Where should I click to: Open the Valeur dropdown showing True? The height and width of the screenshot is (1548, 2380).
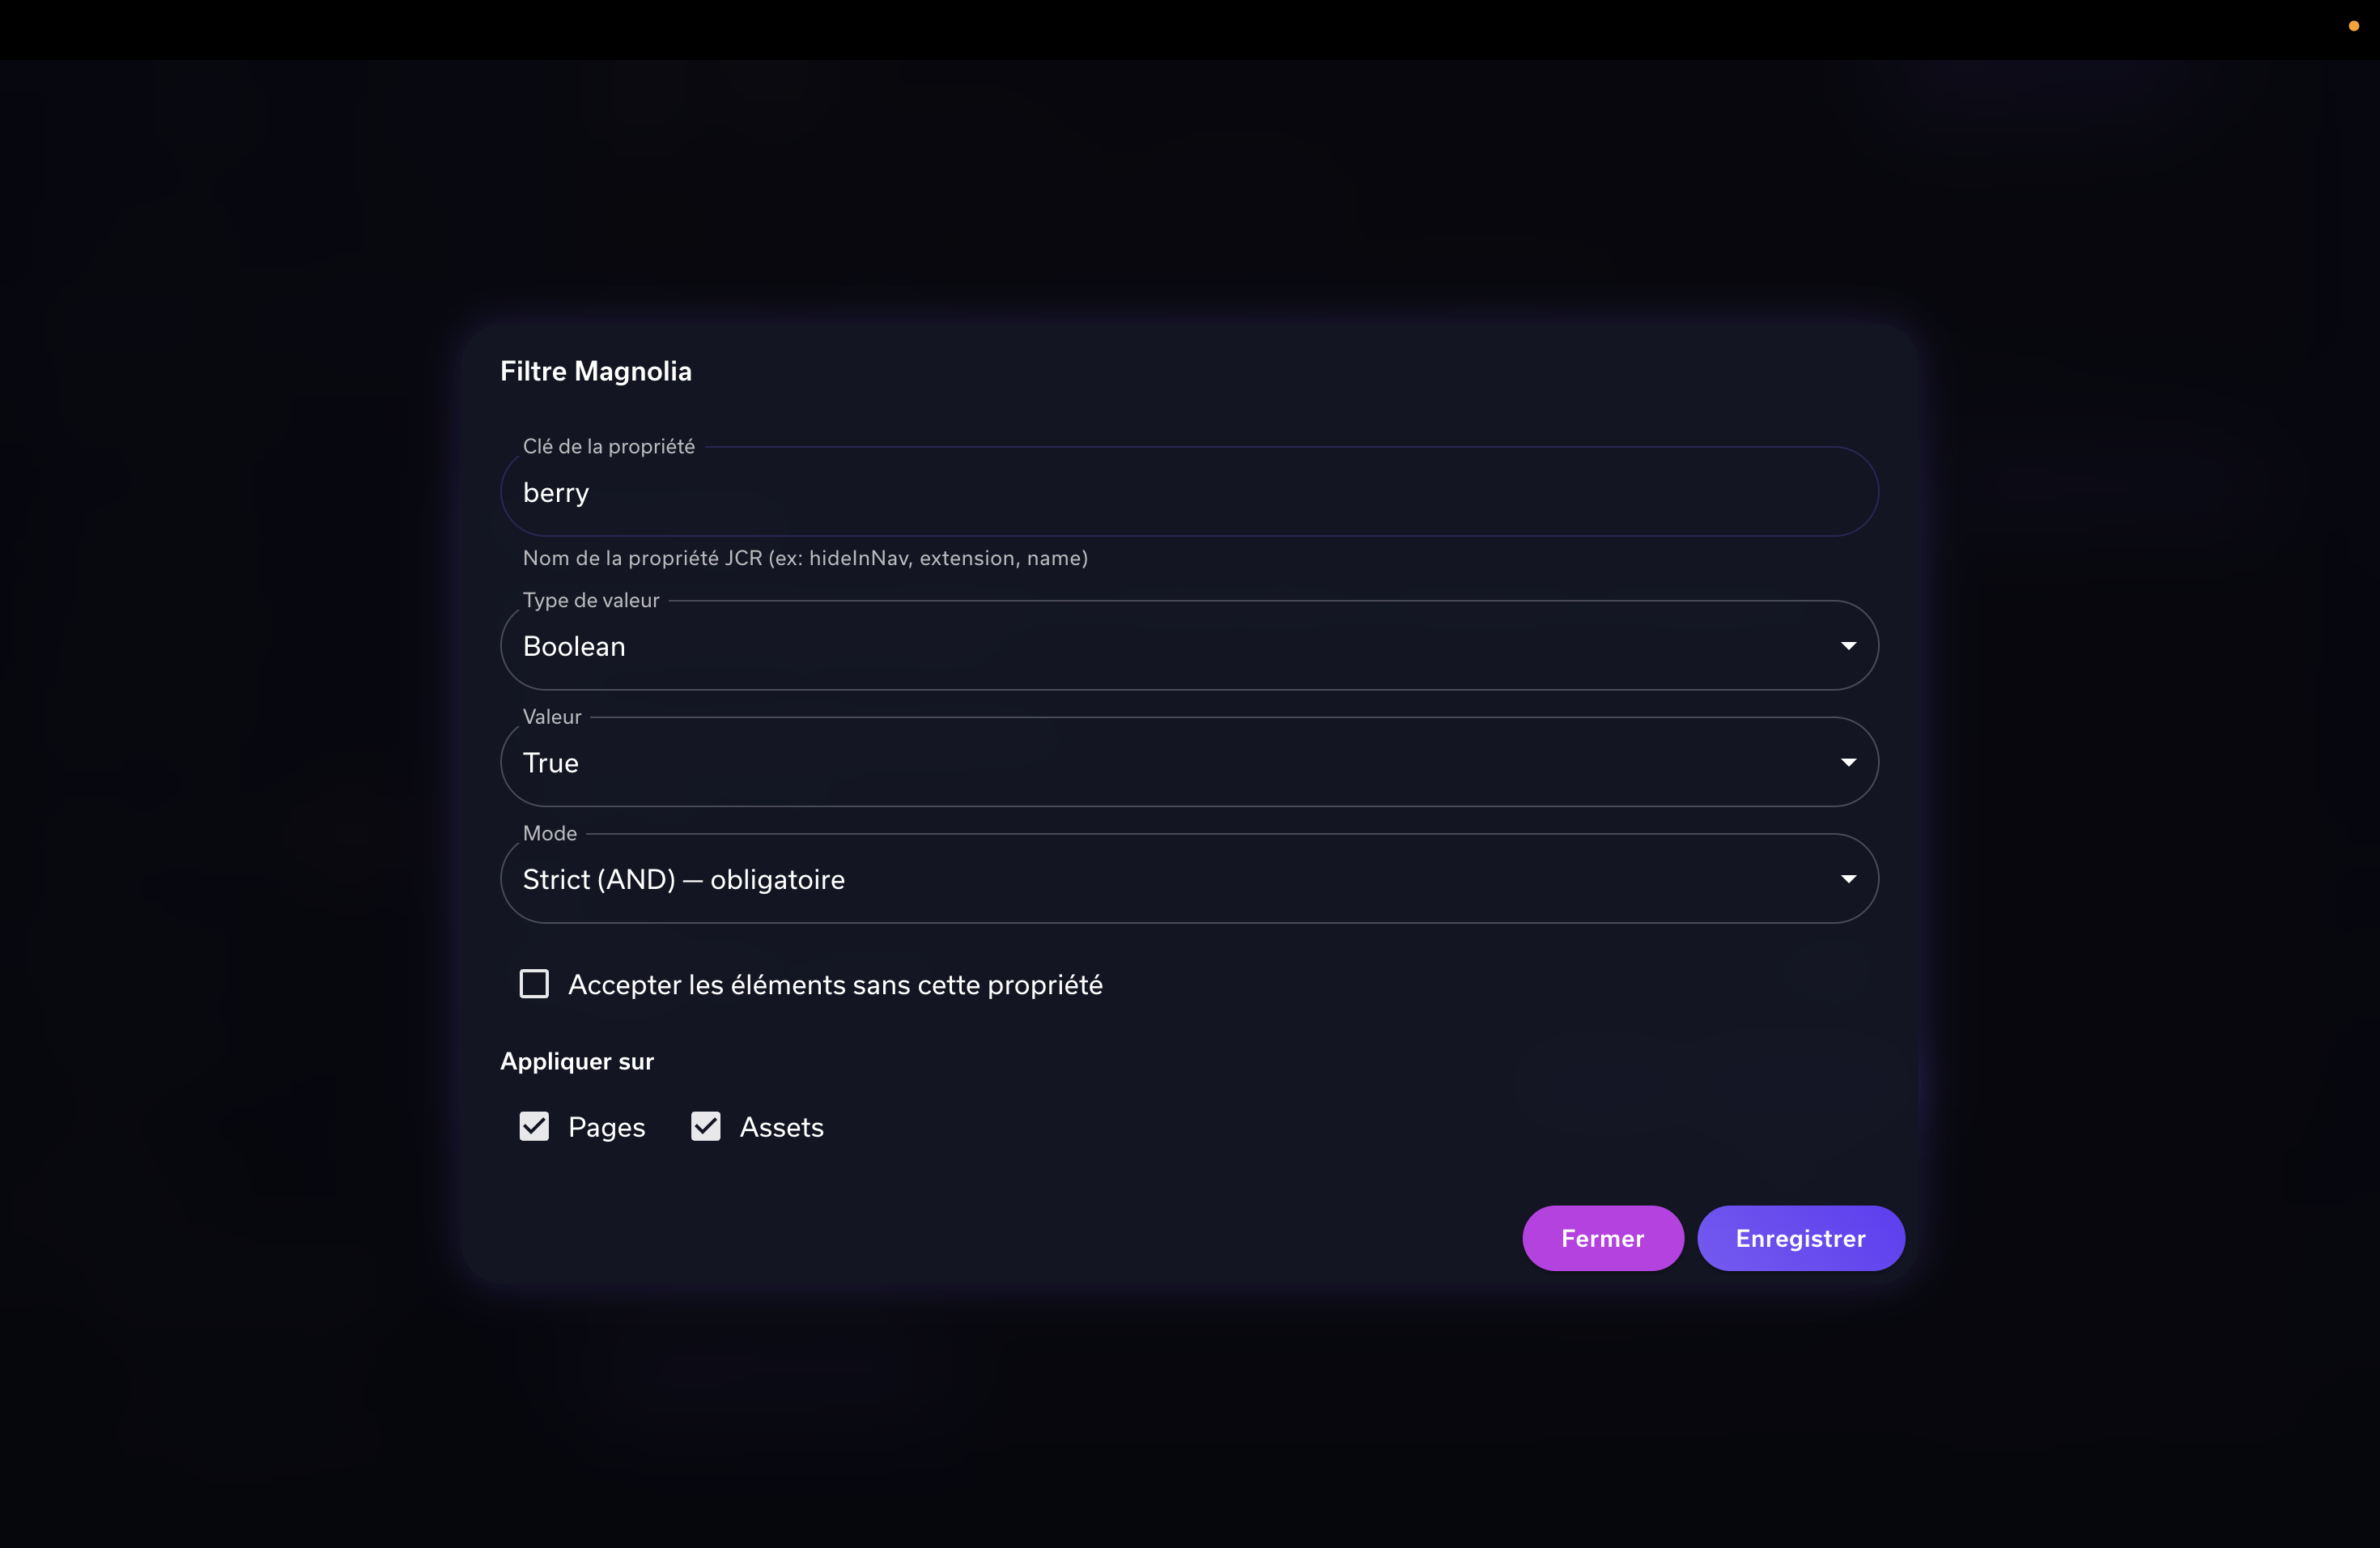1188,762
